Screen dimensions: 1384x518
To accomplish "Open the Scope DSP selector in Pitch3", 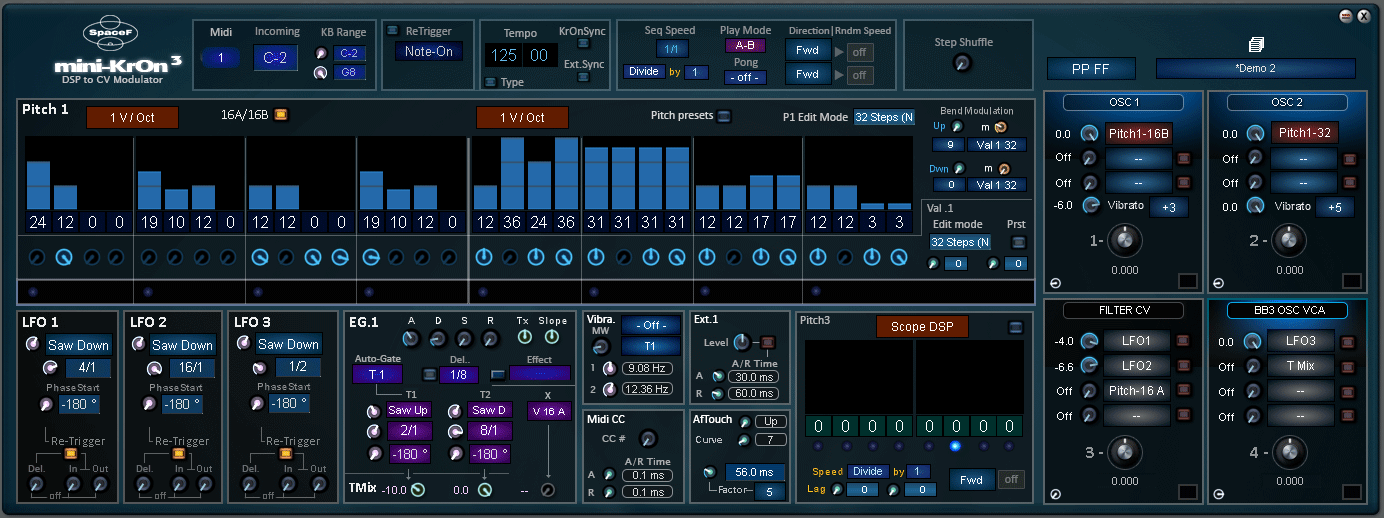I will (922, 327).
